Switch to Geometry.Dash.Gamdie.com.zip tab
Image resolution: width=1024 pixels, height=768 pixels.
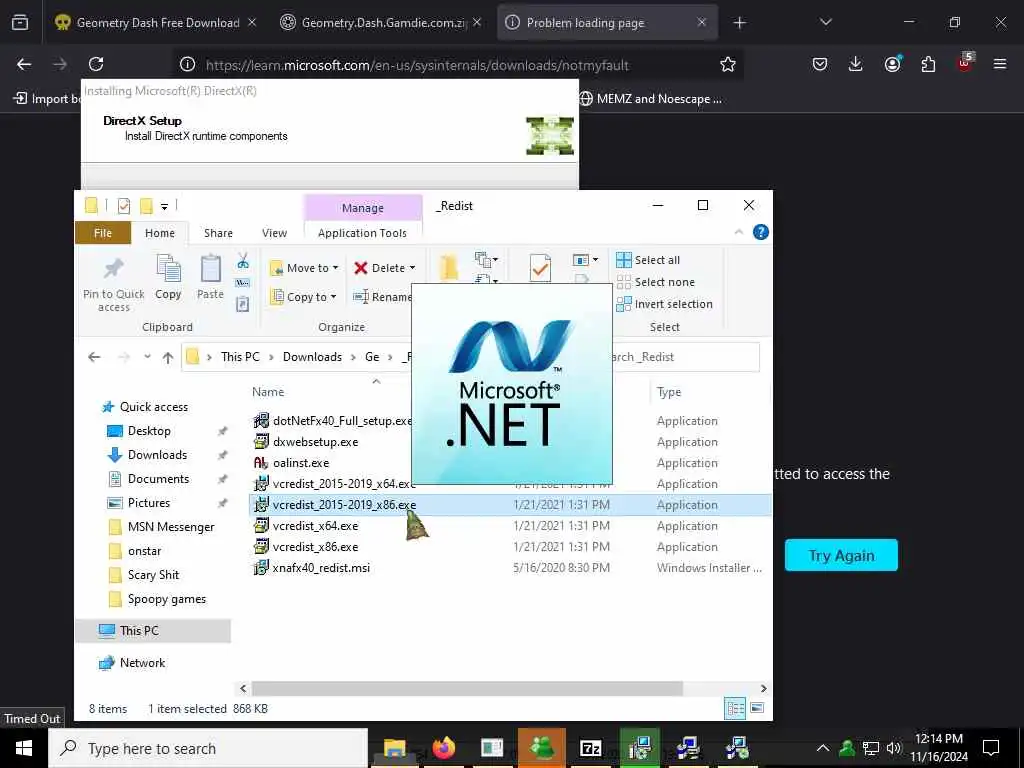(x=382, y=22)
